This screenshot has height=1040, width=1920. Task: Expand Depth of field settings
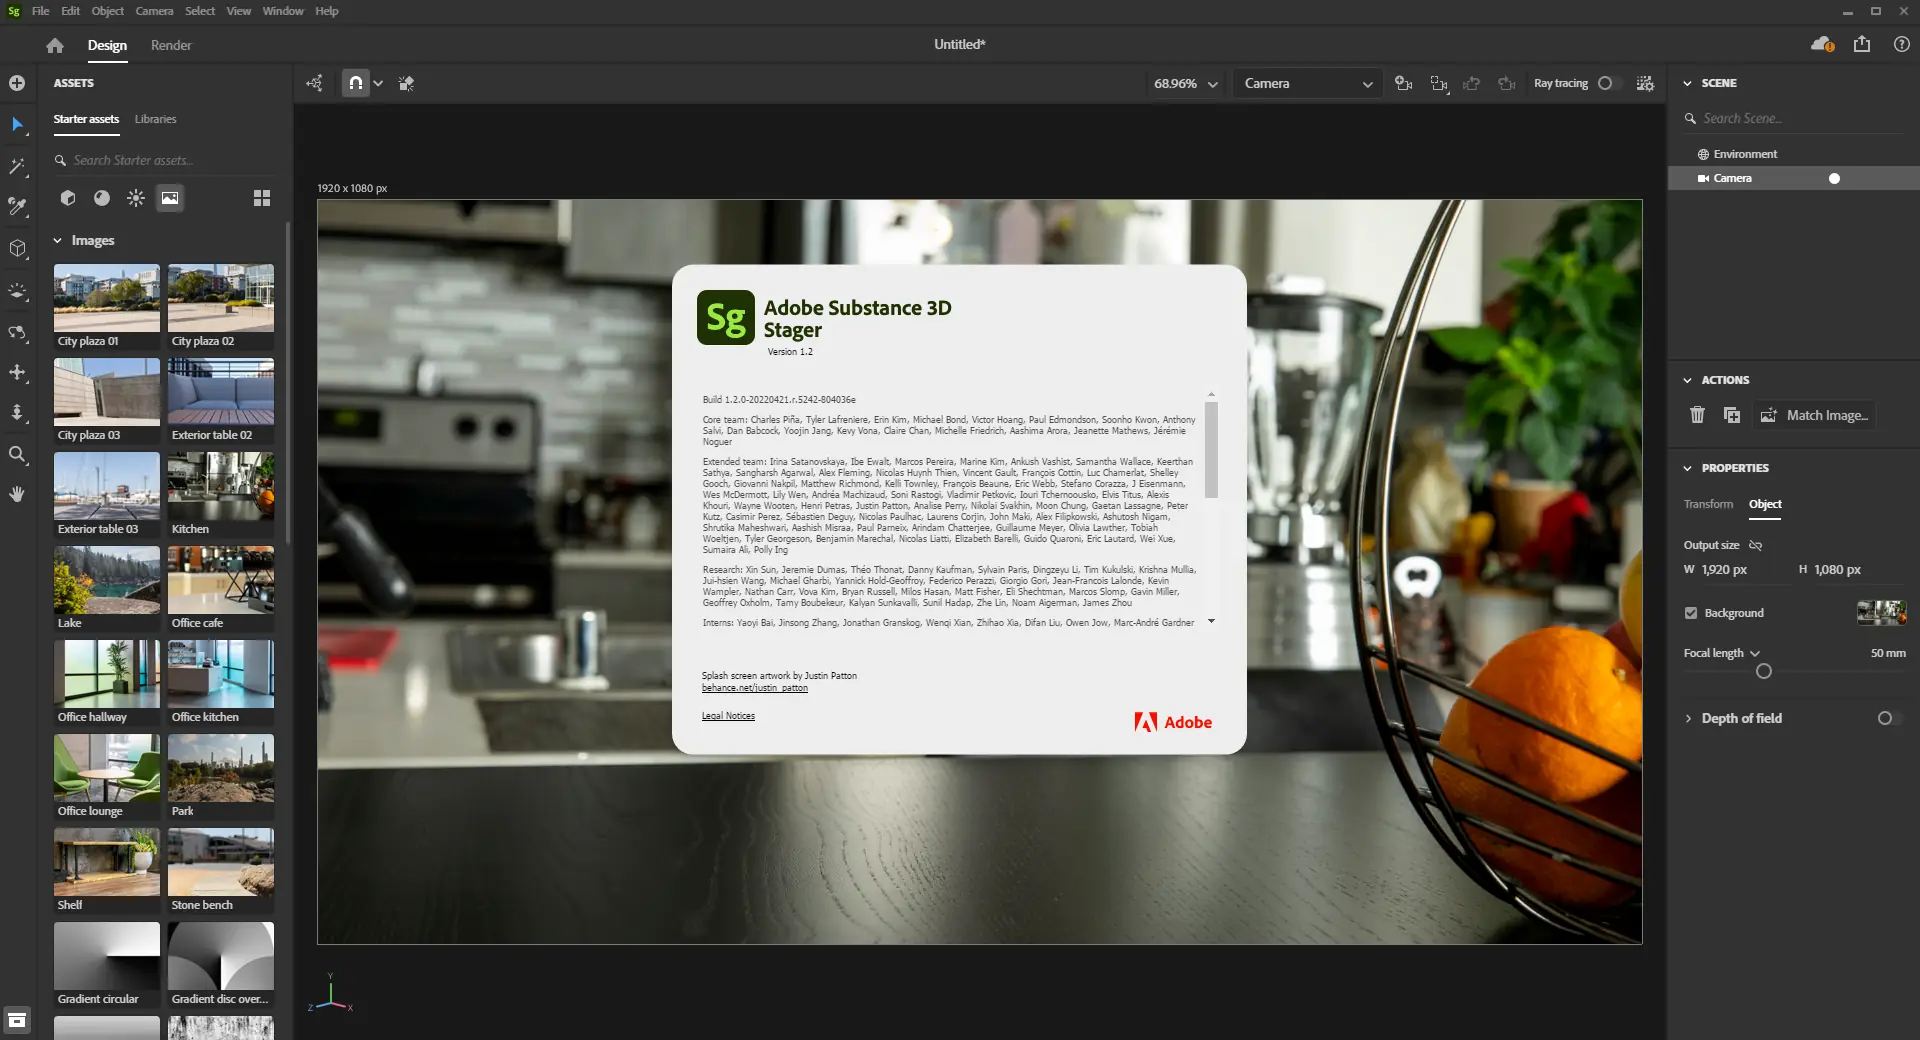tap(1688, 718)
